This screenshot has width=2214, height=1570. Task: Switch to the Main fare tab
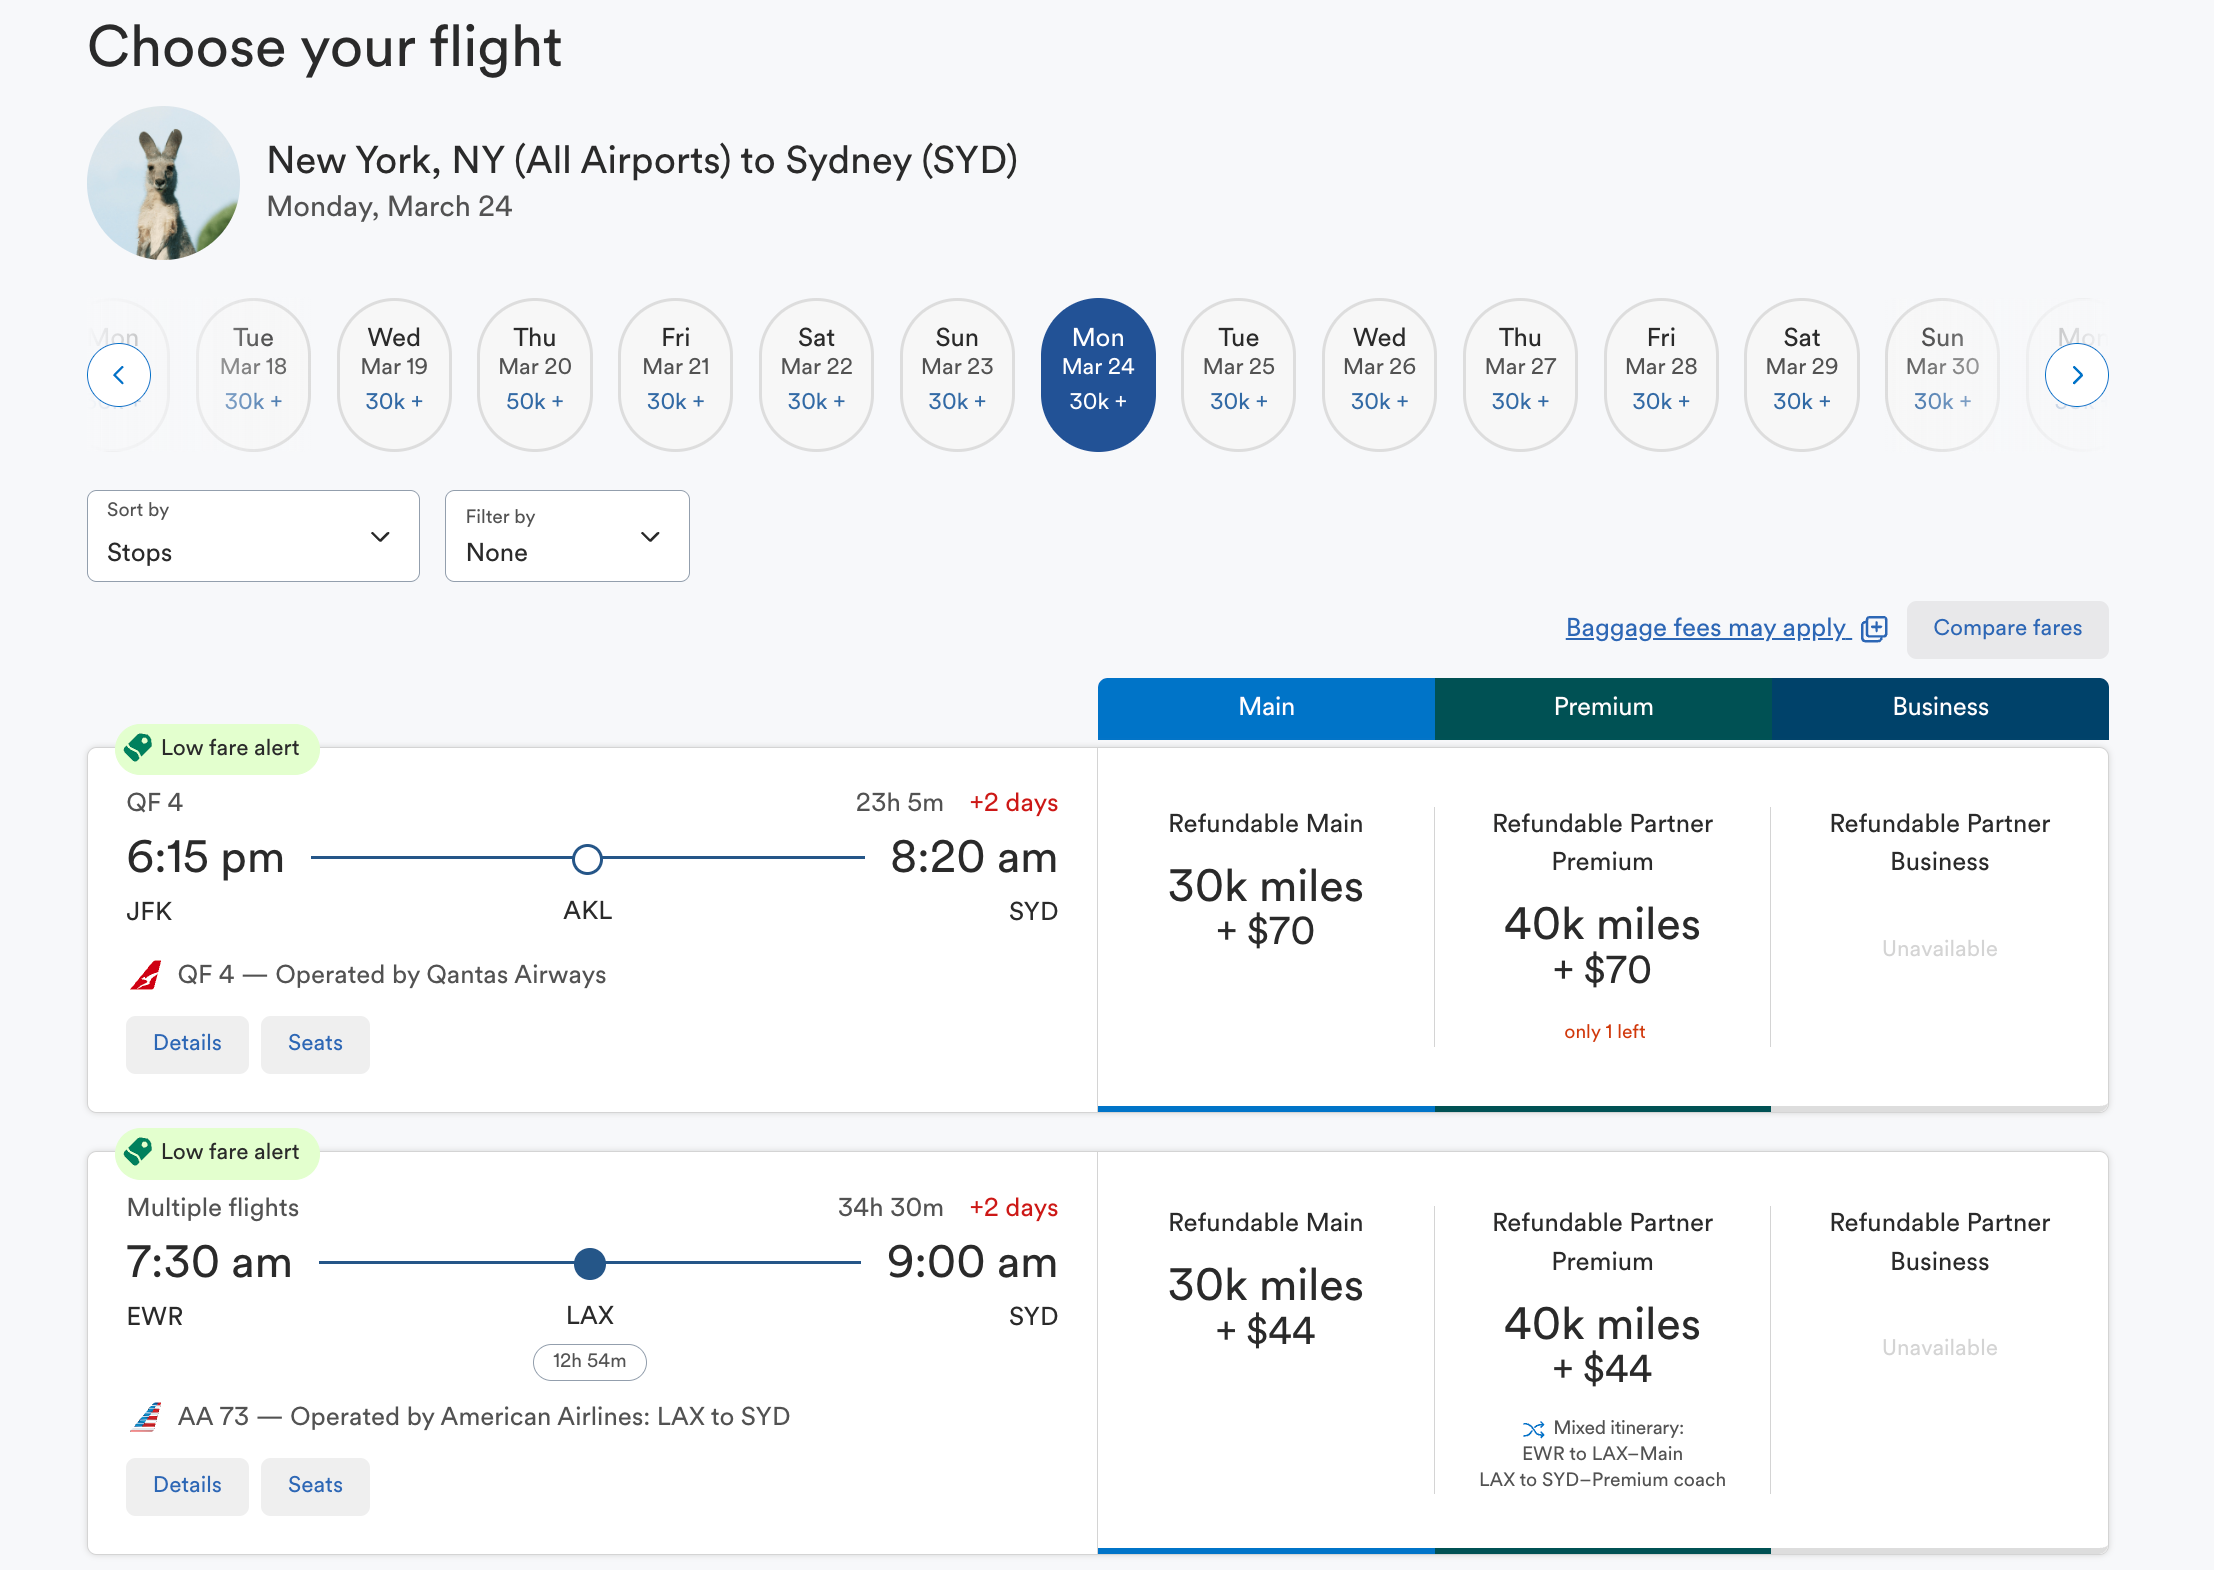click(x=1266, y=708)
